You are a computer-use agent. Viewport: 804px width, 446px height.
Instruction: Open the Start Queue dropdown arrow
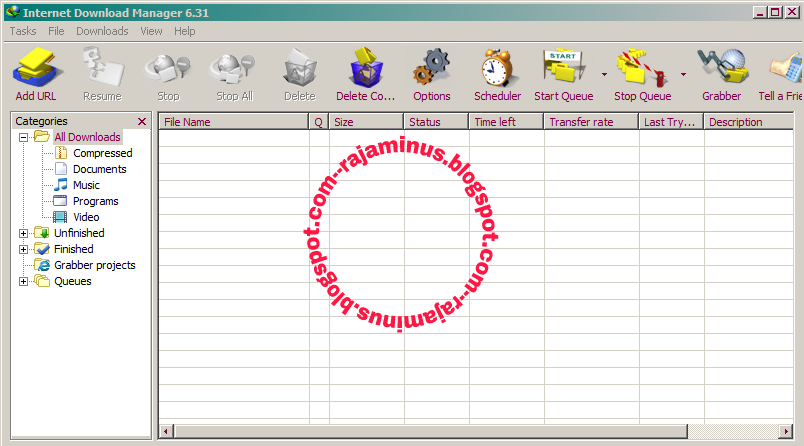coord(604,75)
